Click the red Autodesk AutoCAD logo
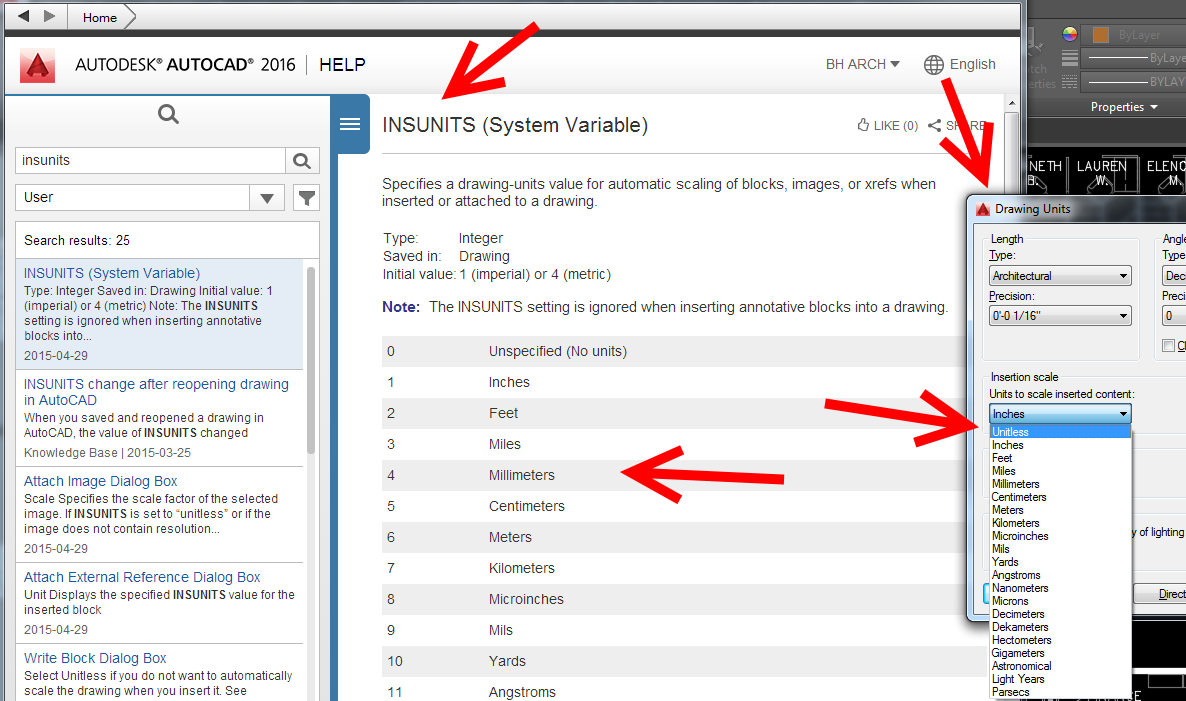The image size is (1186, 701). coord(37,65)
